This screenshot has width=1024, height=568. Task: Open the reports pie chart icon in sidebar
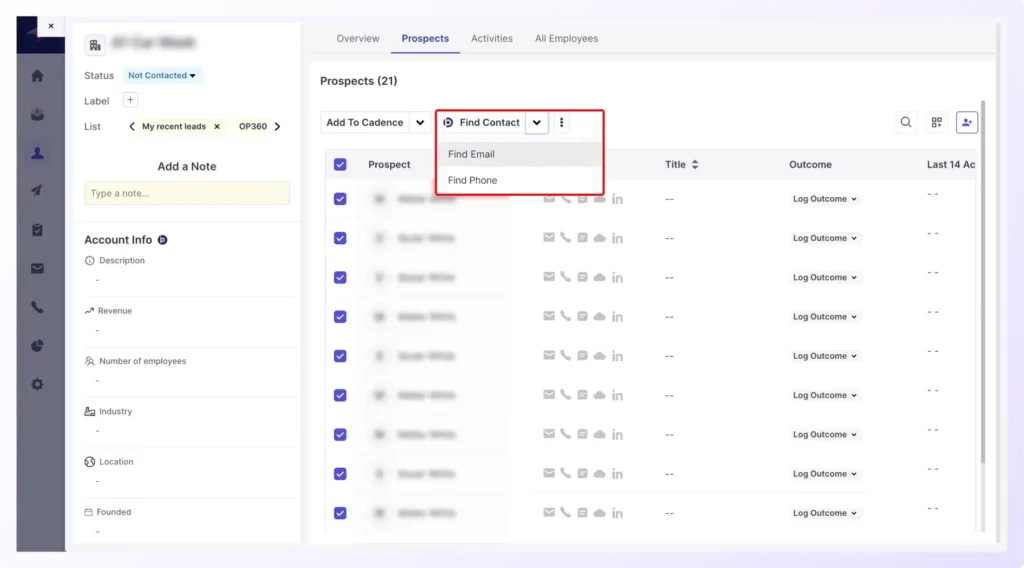point(37,346)
